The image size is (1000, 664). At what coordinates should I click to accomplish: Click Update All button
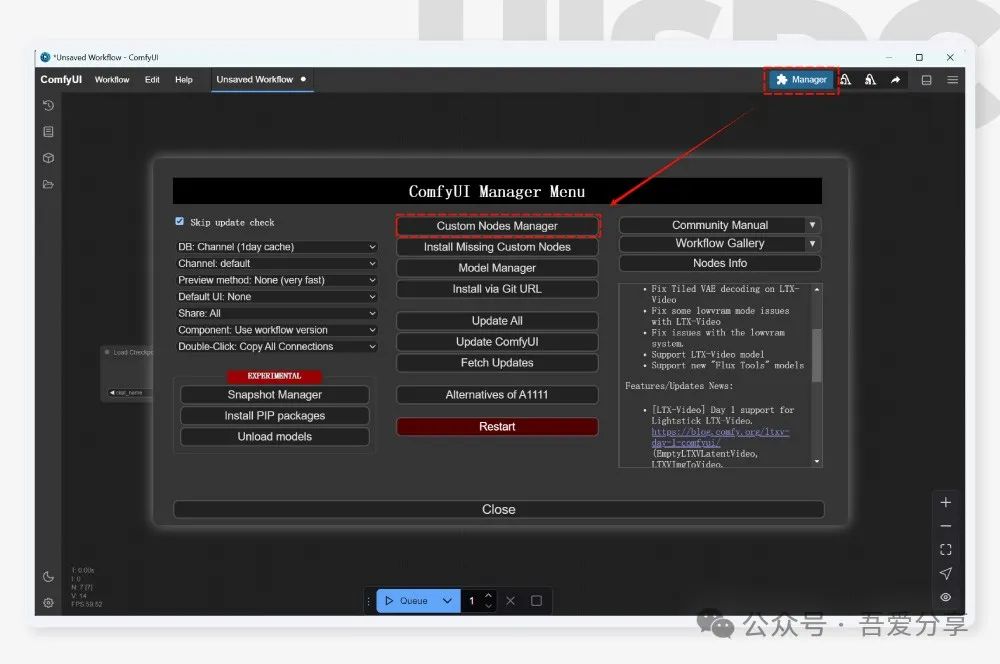pyautogui.click(x=497, y=321)
